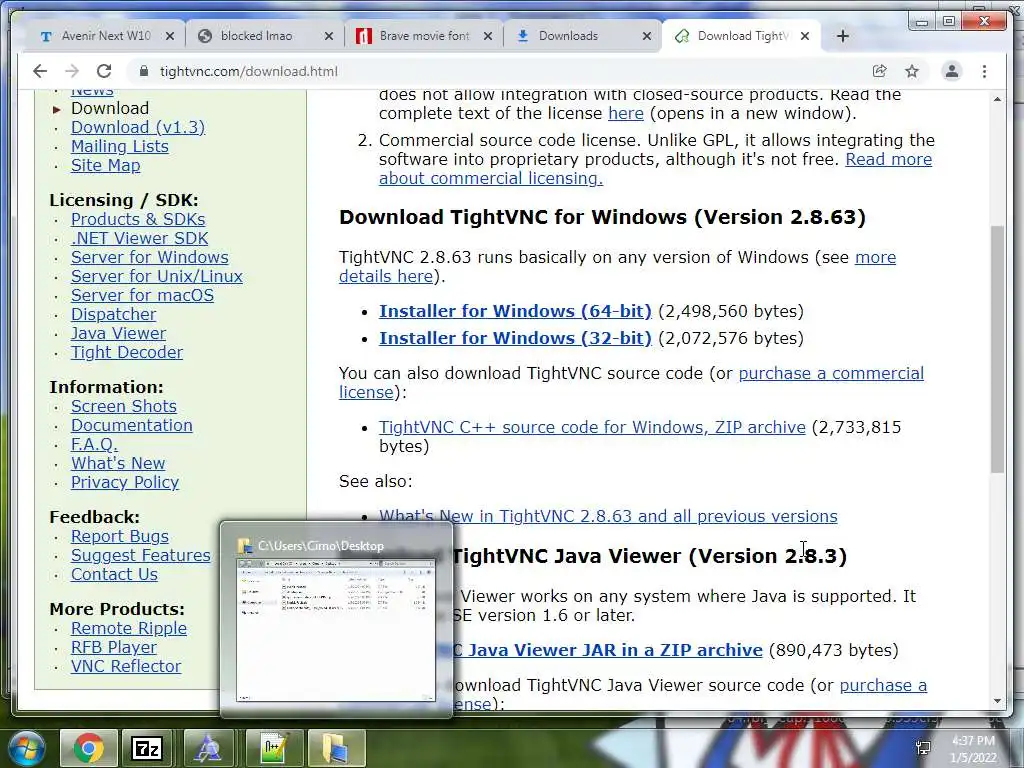Screen dimensions: 1024x768
Task: Open Read more about commercial licensing
Action: coord(888,159)
